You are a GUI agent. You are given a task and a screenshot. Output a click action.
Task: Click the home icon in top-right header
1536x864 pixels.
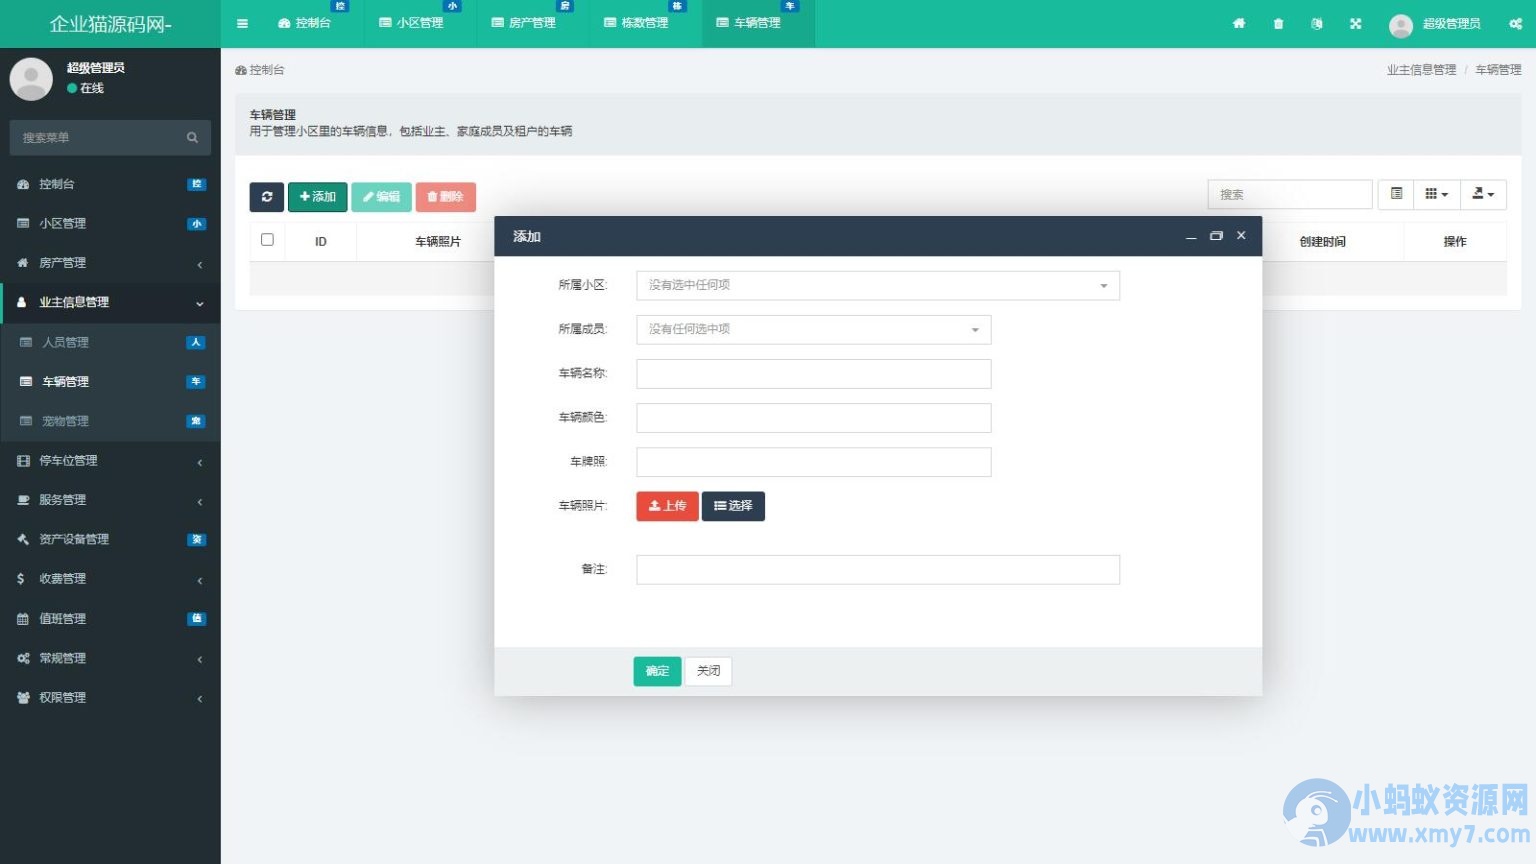pyautogui.click(x=1239, y=23)
